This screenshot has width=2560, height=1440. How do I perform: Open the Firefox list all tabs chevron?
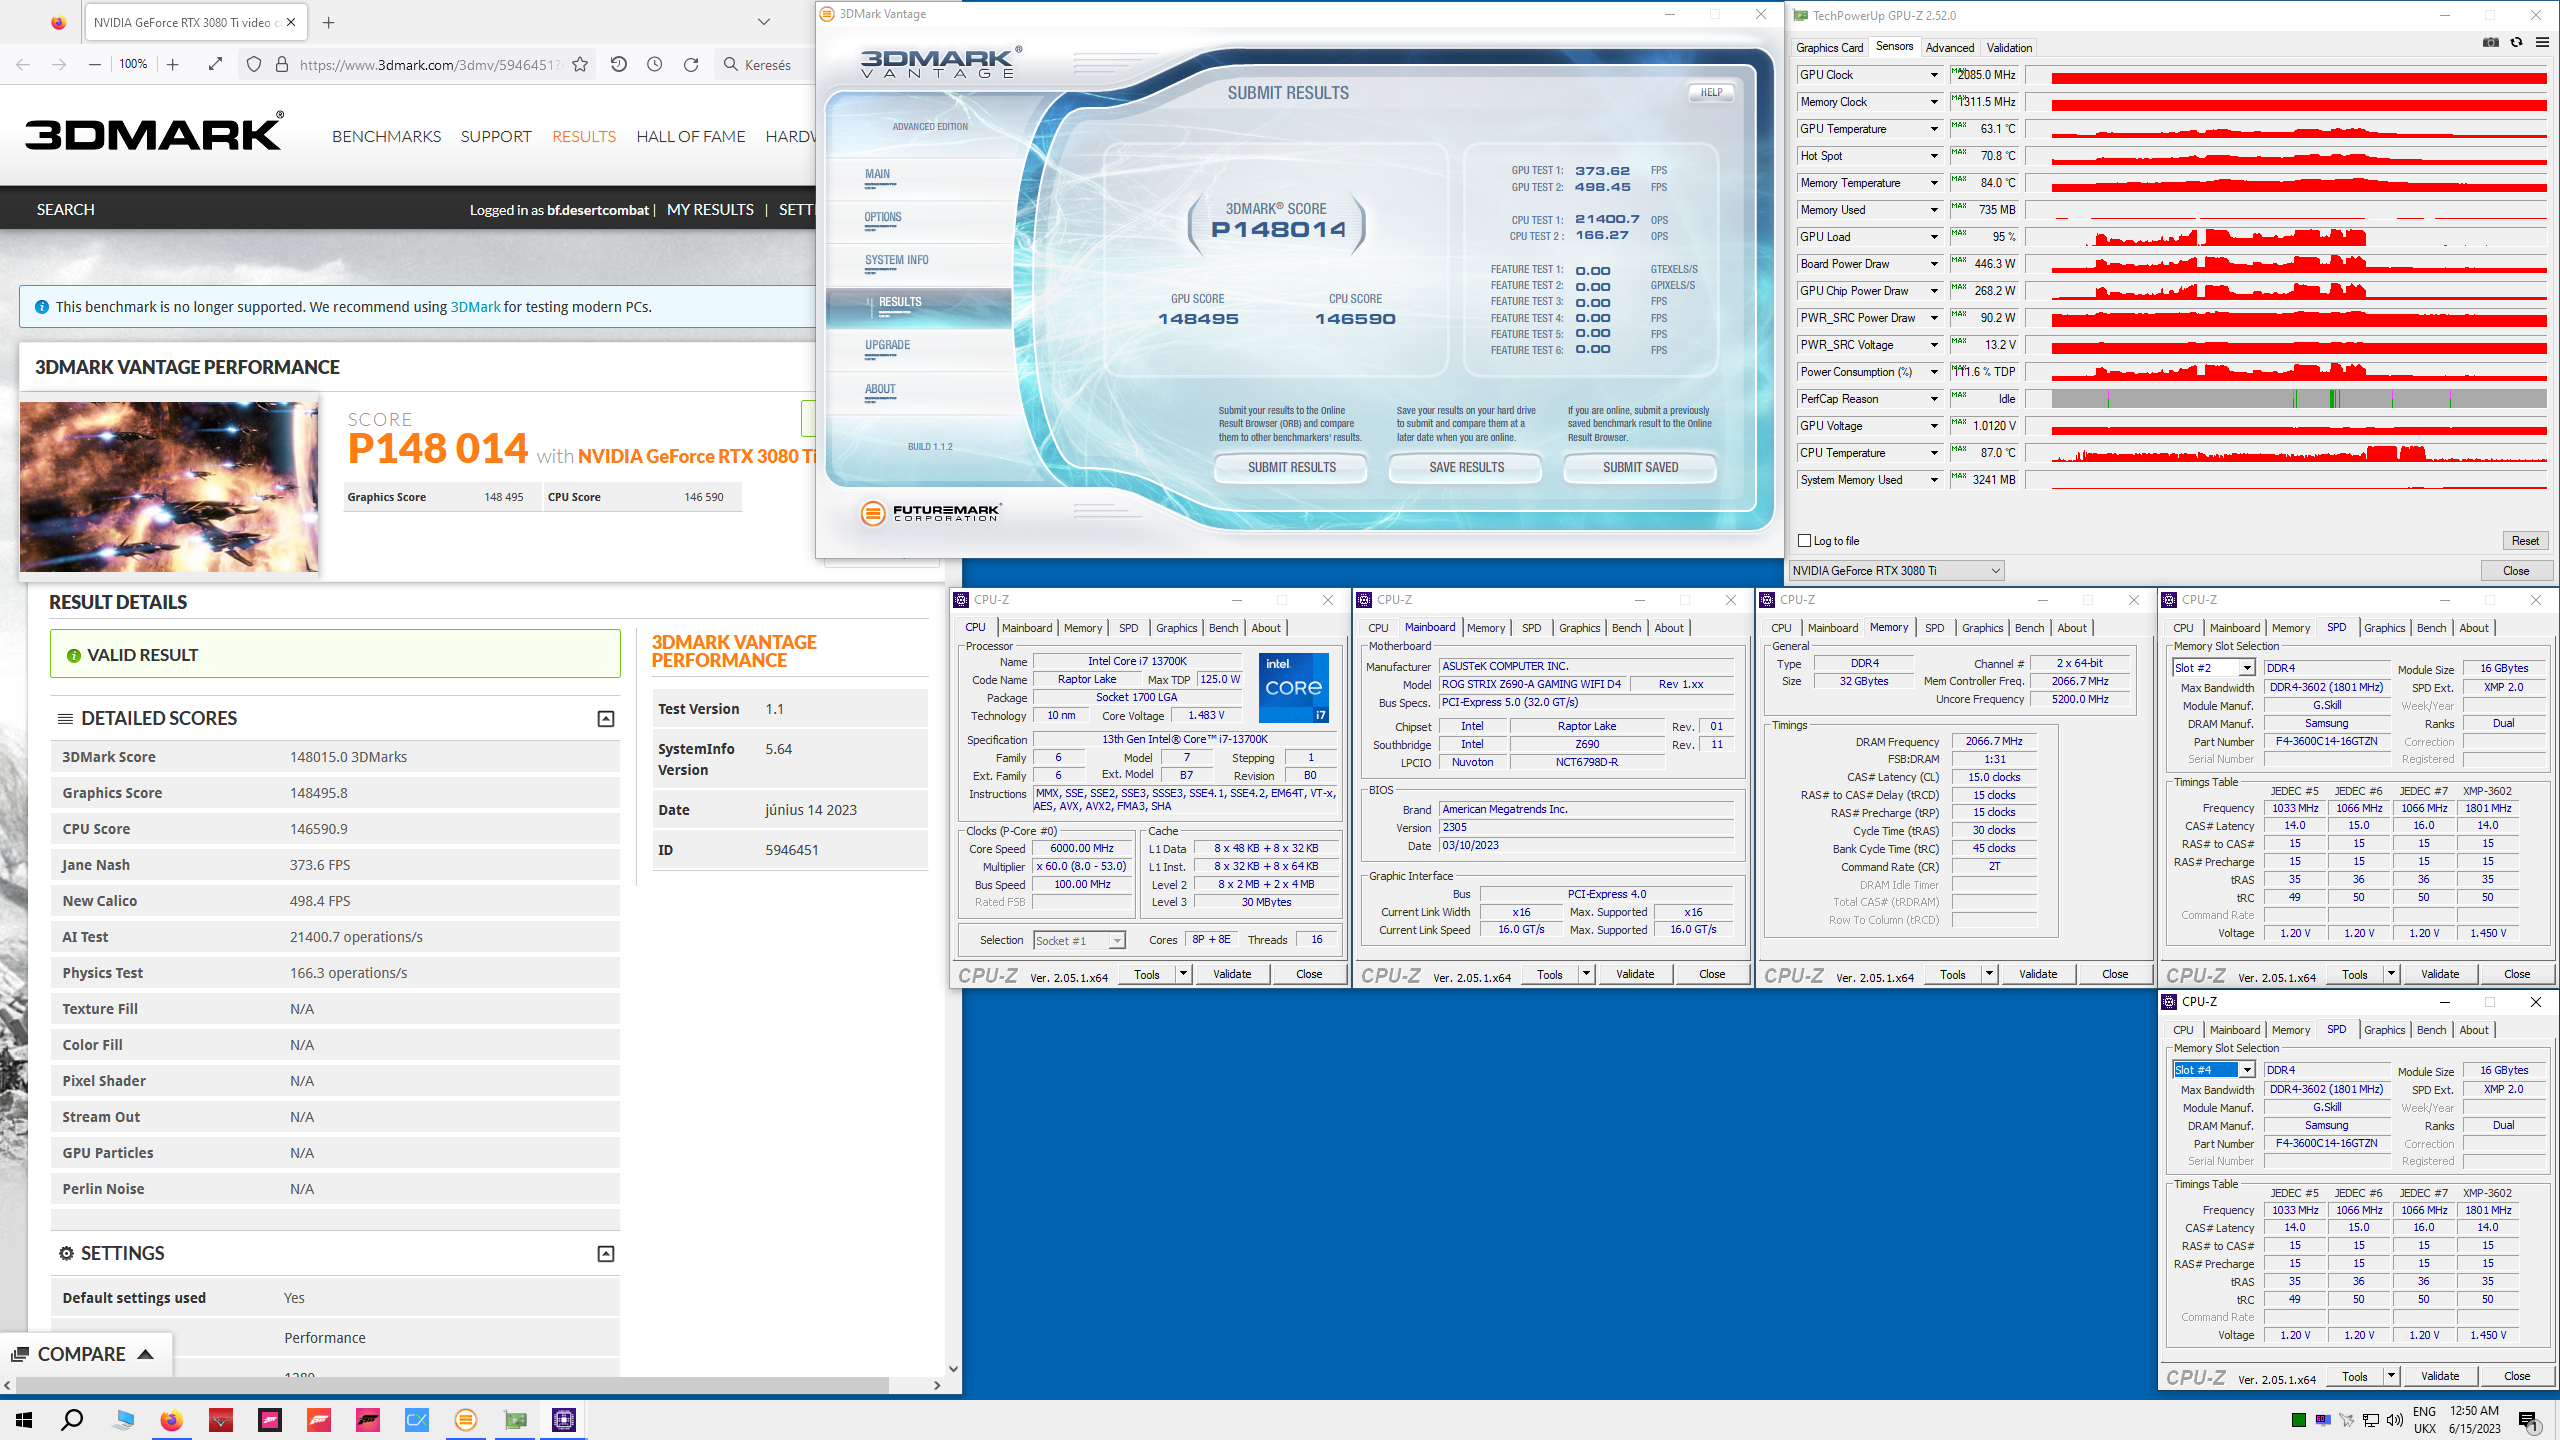(764, 22)
